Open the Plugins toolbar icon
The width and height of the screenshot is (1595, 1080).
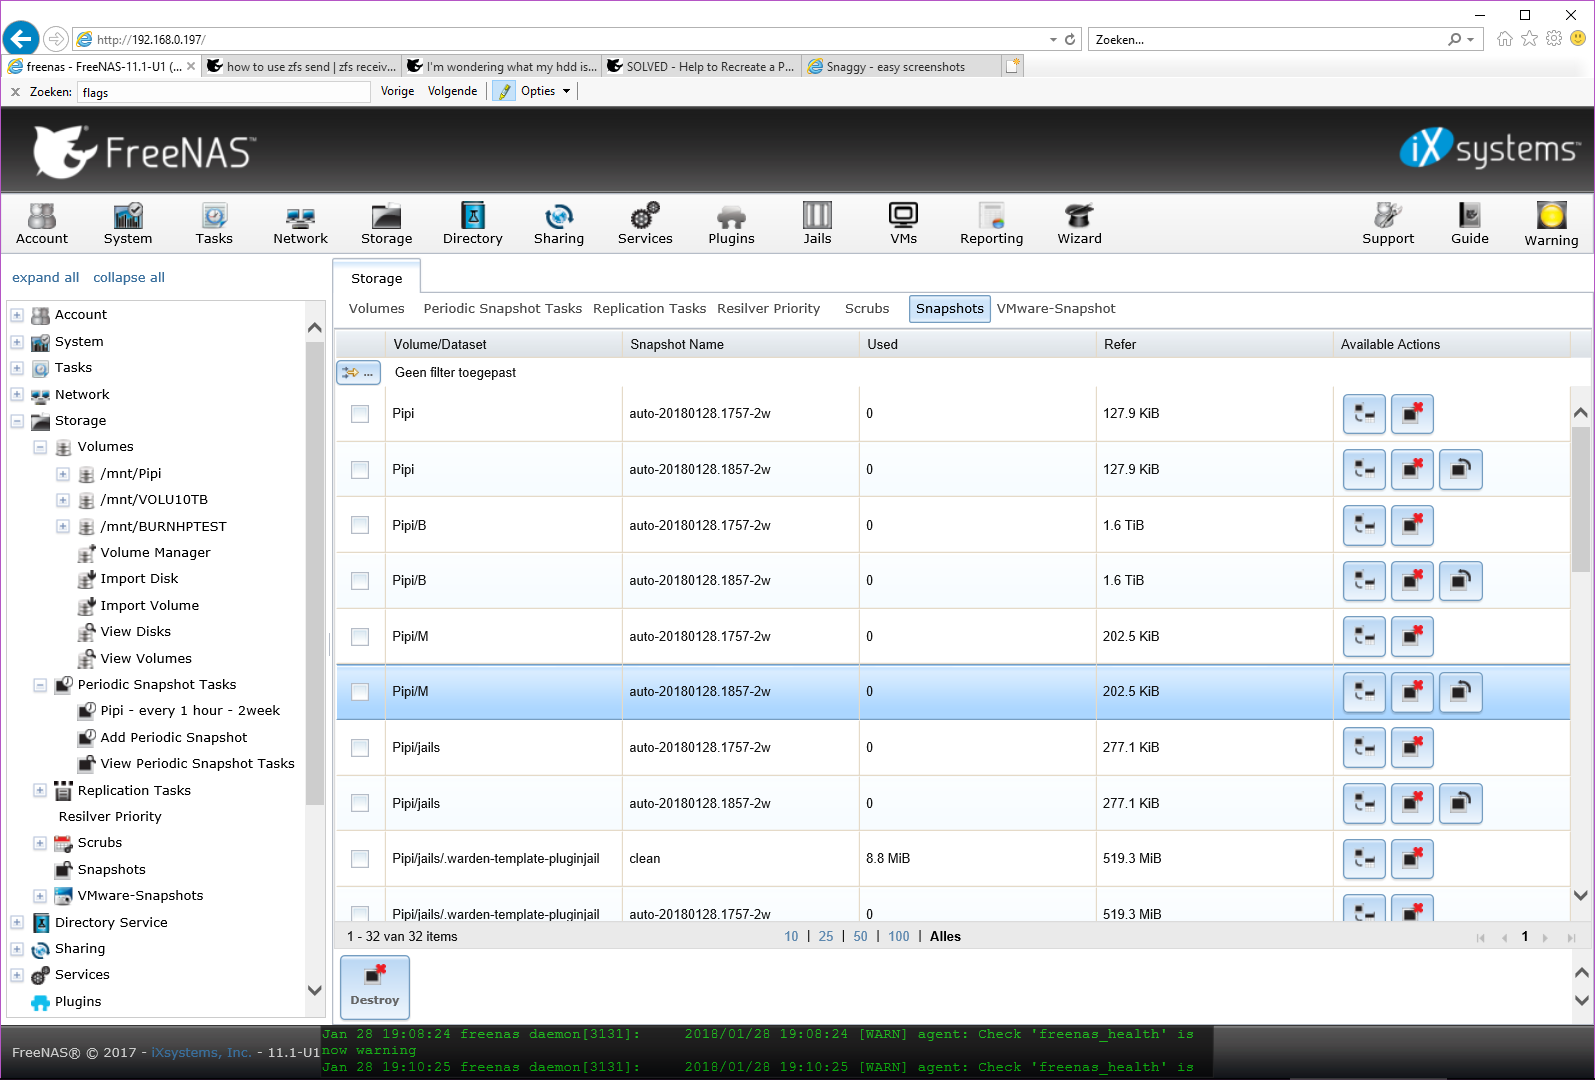coord(731,224)
